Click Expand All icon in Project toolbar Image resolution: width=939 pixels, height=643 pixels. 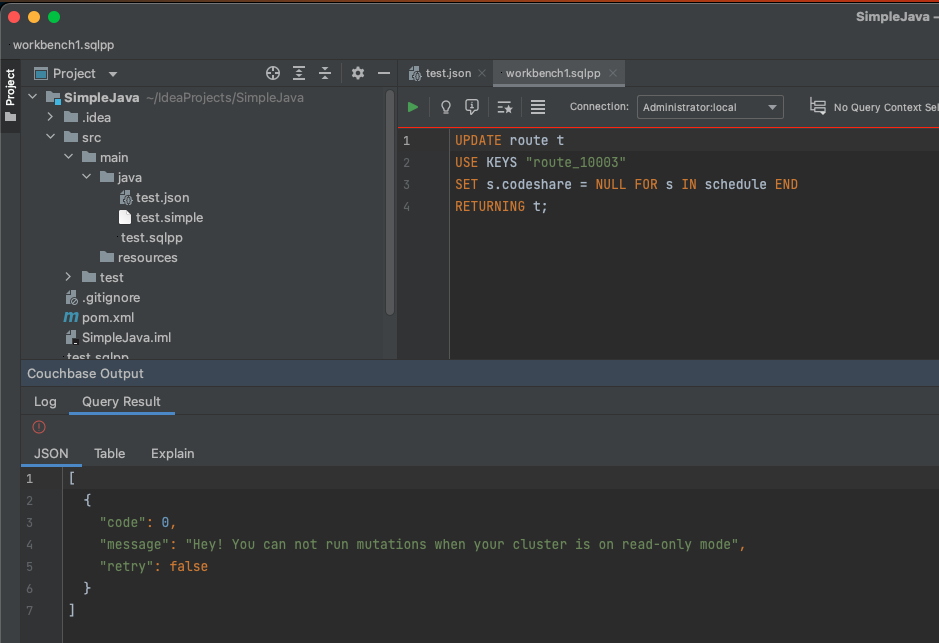pyautogui.click(x=299, y=73)
